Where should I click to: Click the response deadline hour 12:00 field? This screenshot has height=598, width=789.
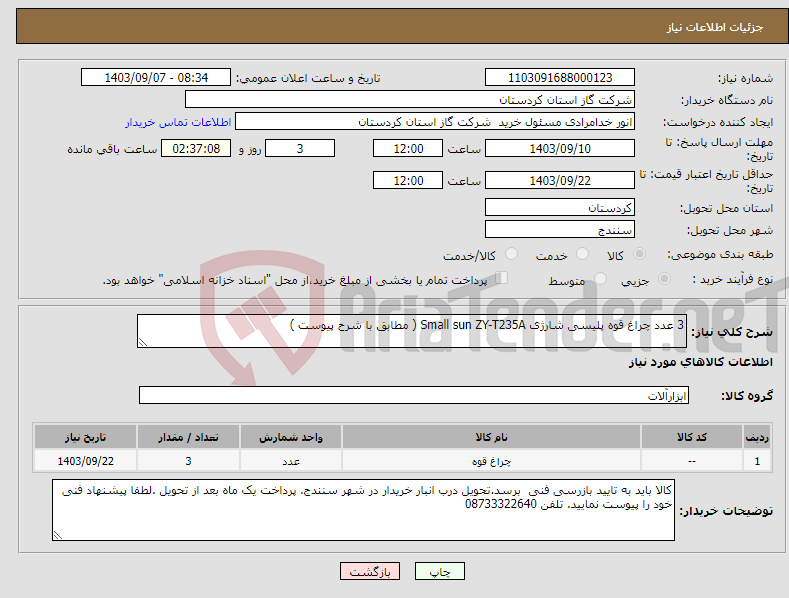pyautogui.click(x=408, y=148)
